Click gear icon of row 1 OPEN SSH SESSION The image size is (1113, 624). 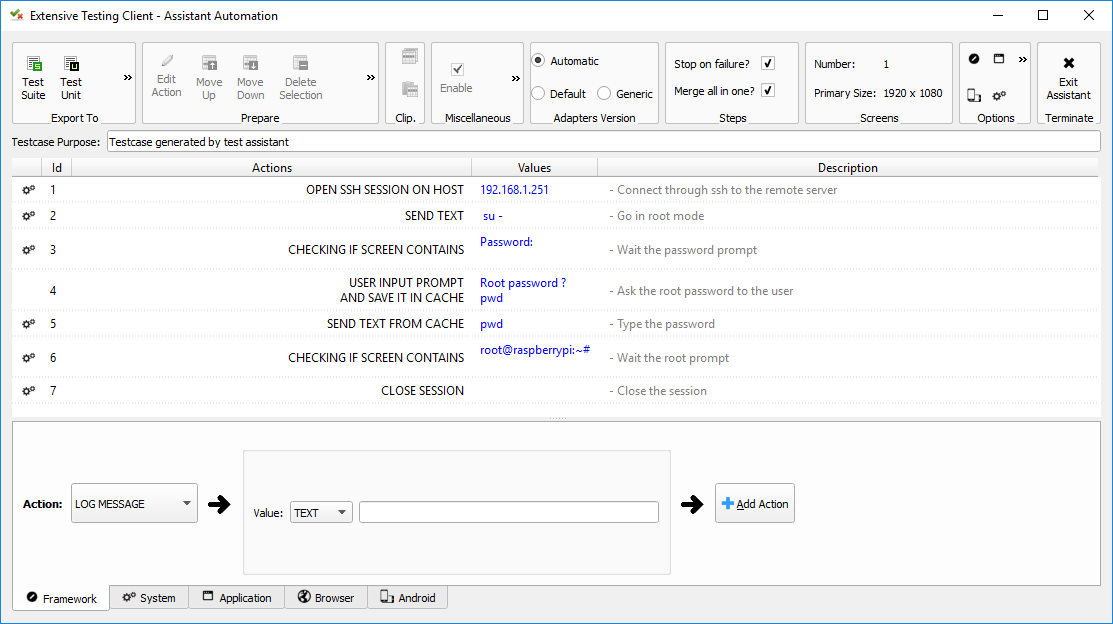[28, 190]
